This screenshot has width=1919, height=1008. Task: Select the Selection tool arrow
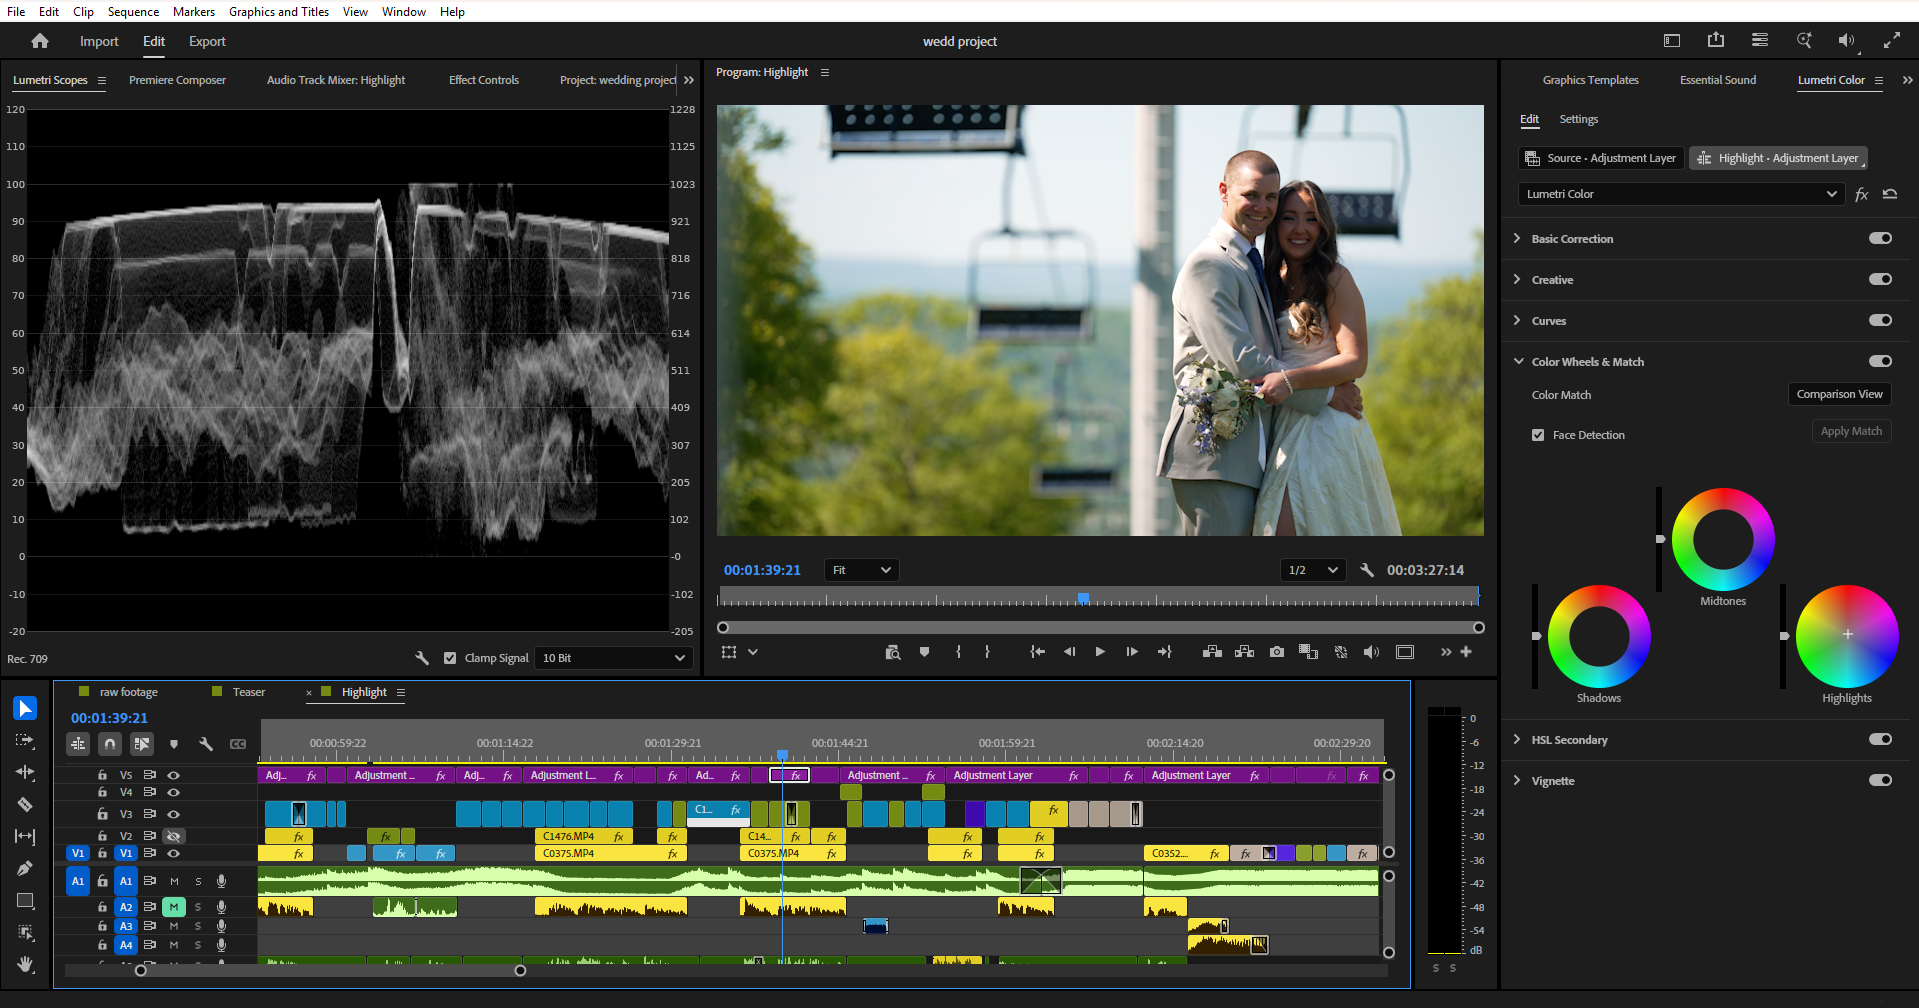pos(25,708)
